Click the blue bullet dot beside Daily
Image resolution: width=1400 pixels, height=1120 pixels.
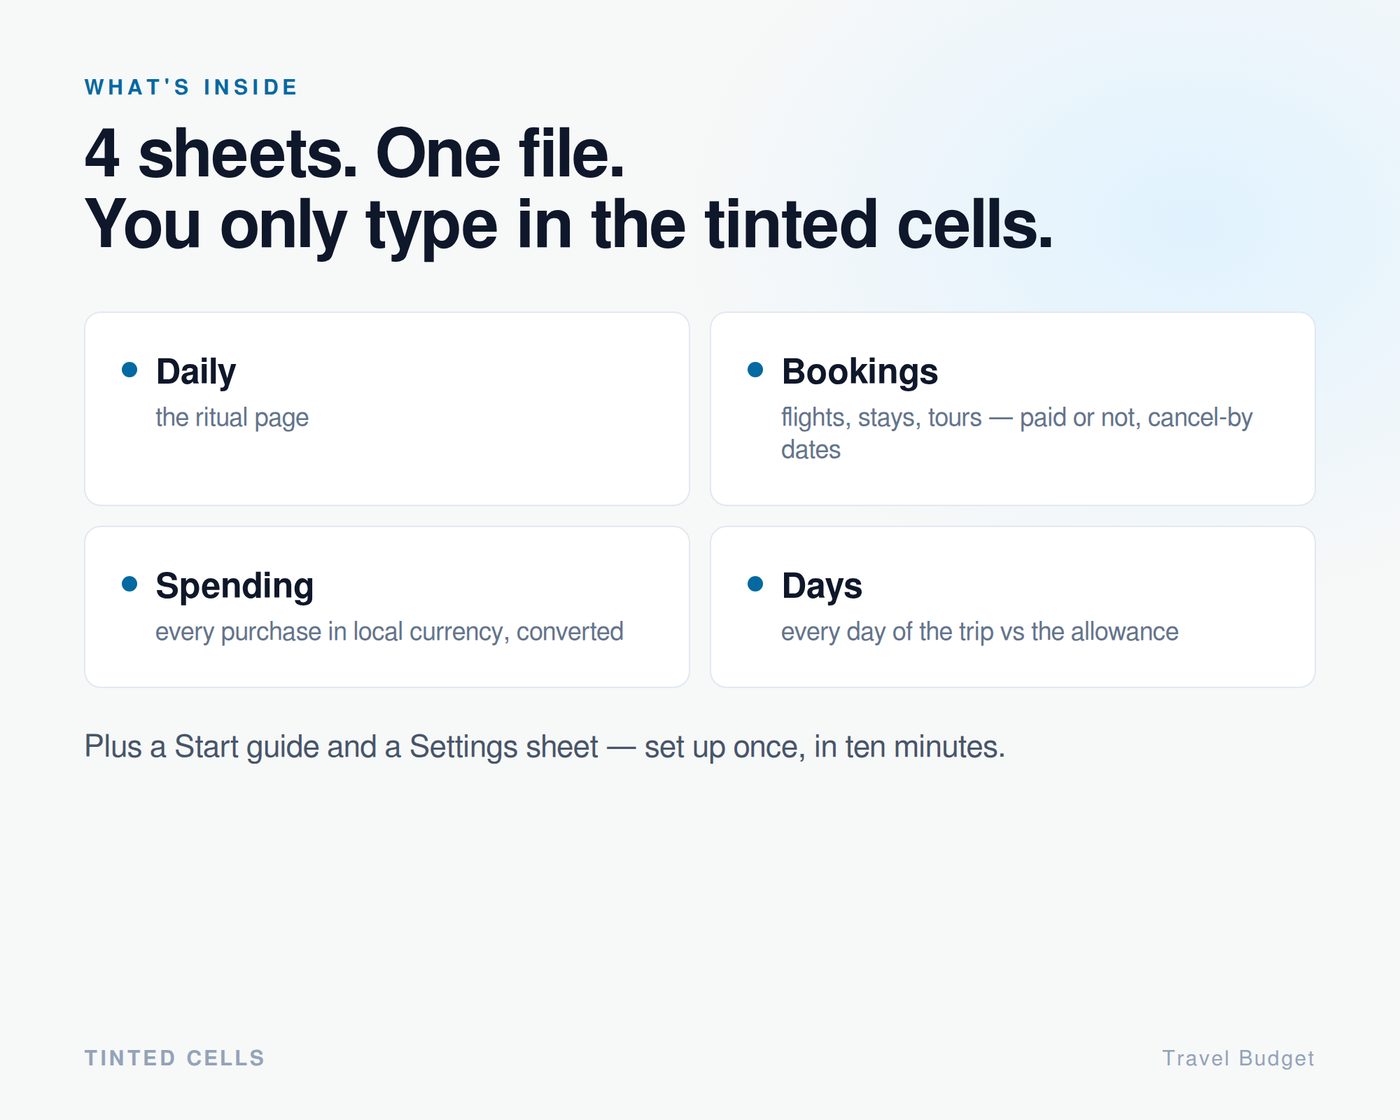[x=129, y=370]
